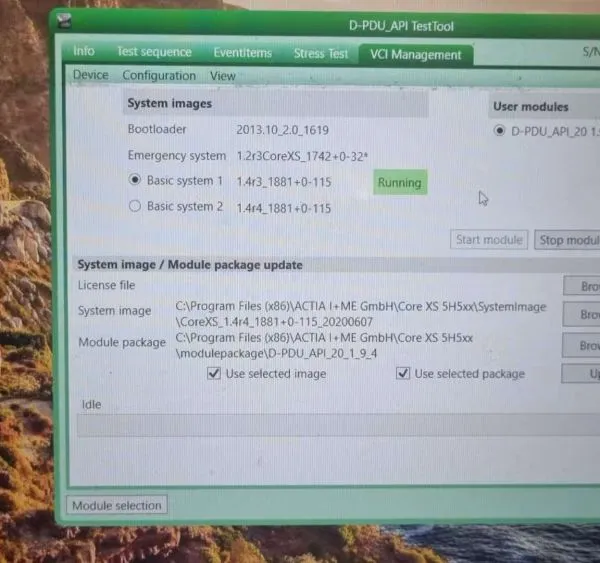Click Browse button for Module package
Image resolution: width=600 pixels, height=563 pixels.
(x=581, y=345)
